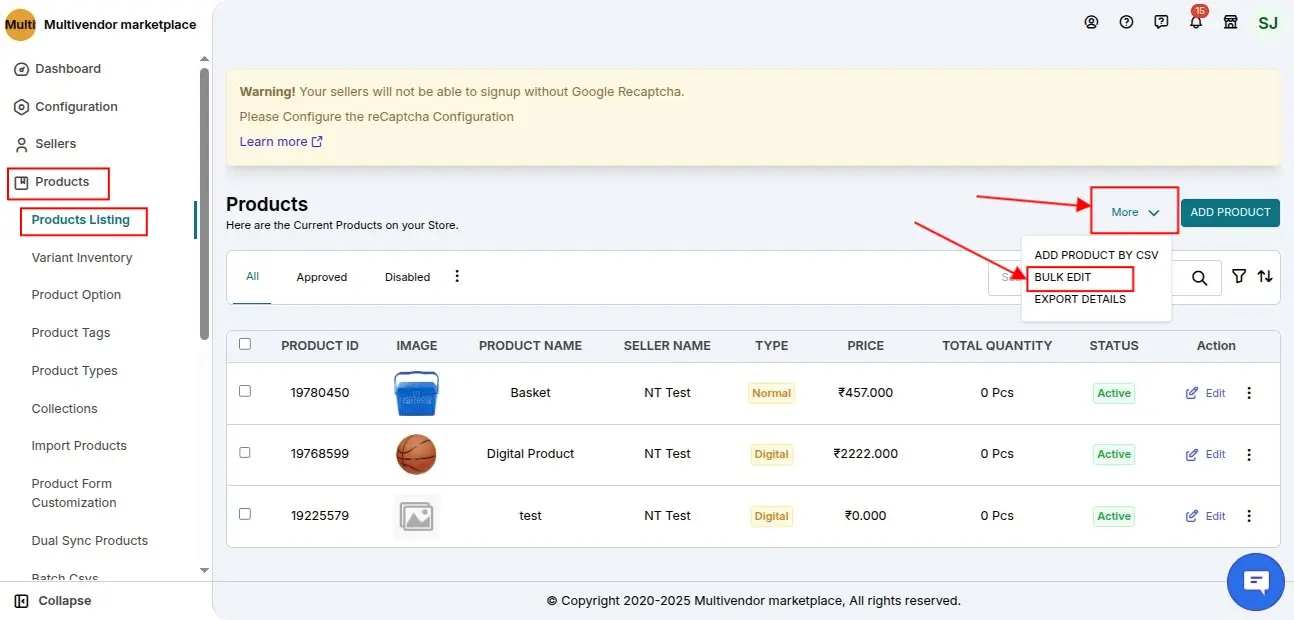Click the ADD PRODUCT button
1294x620 pixels.
1230,212
